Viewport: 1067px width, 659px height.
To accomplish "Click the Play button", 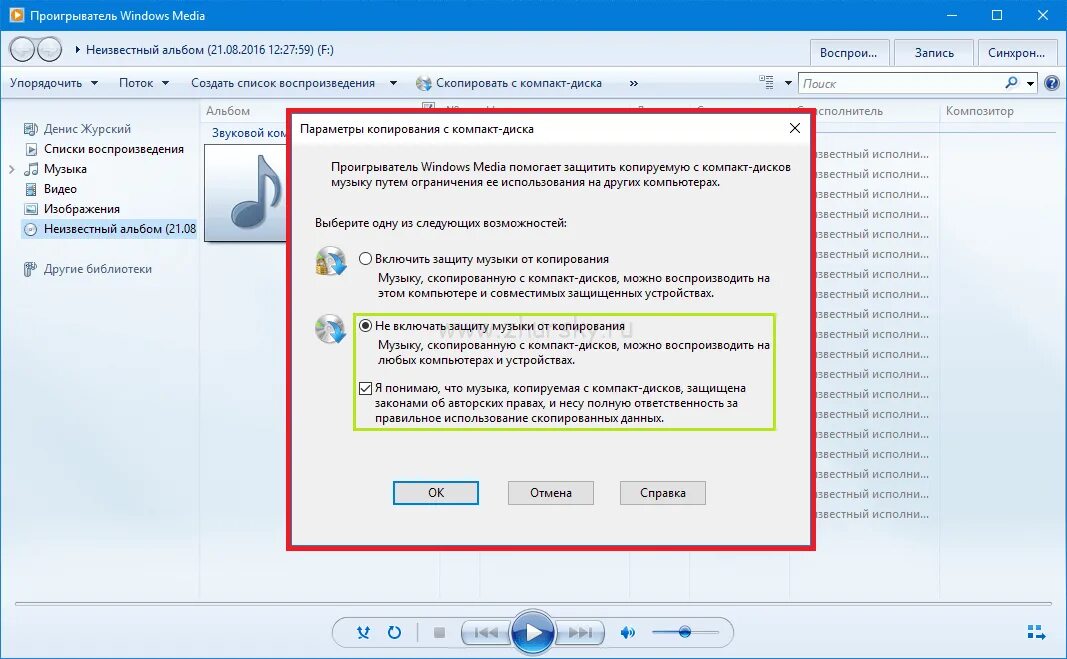I will point(532,632).
